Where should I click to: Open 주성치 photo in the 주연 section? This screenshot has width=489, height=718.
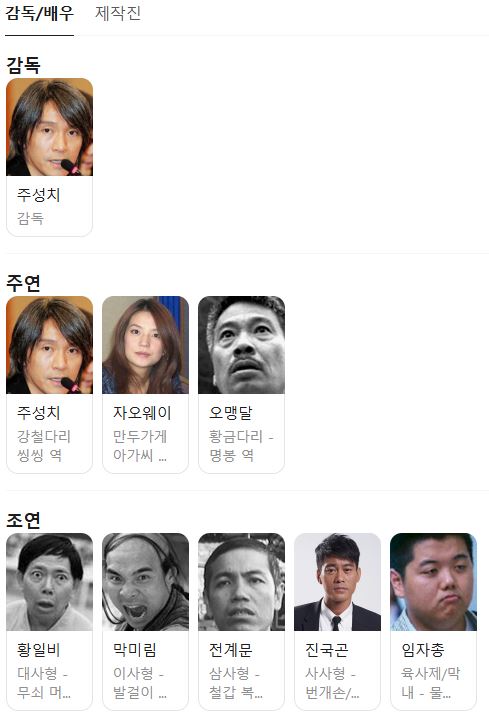pos(49,345)
